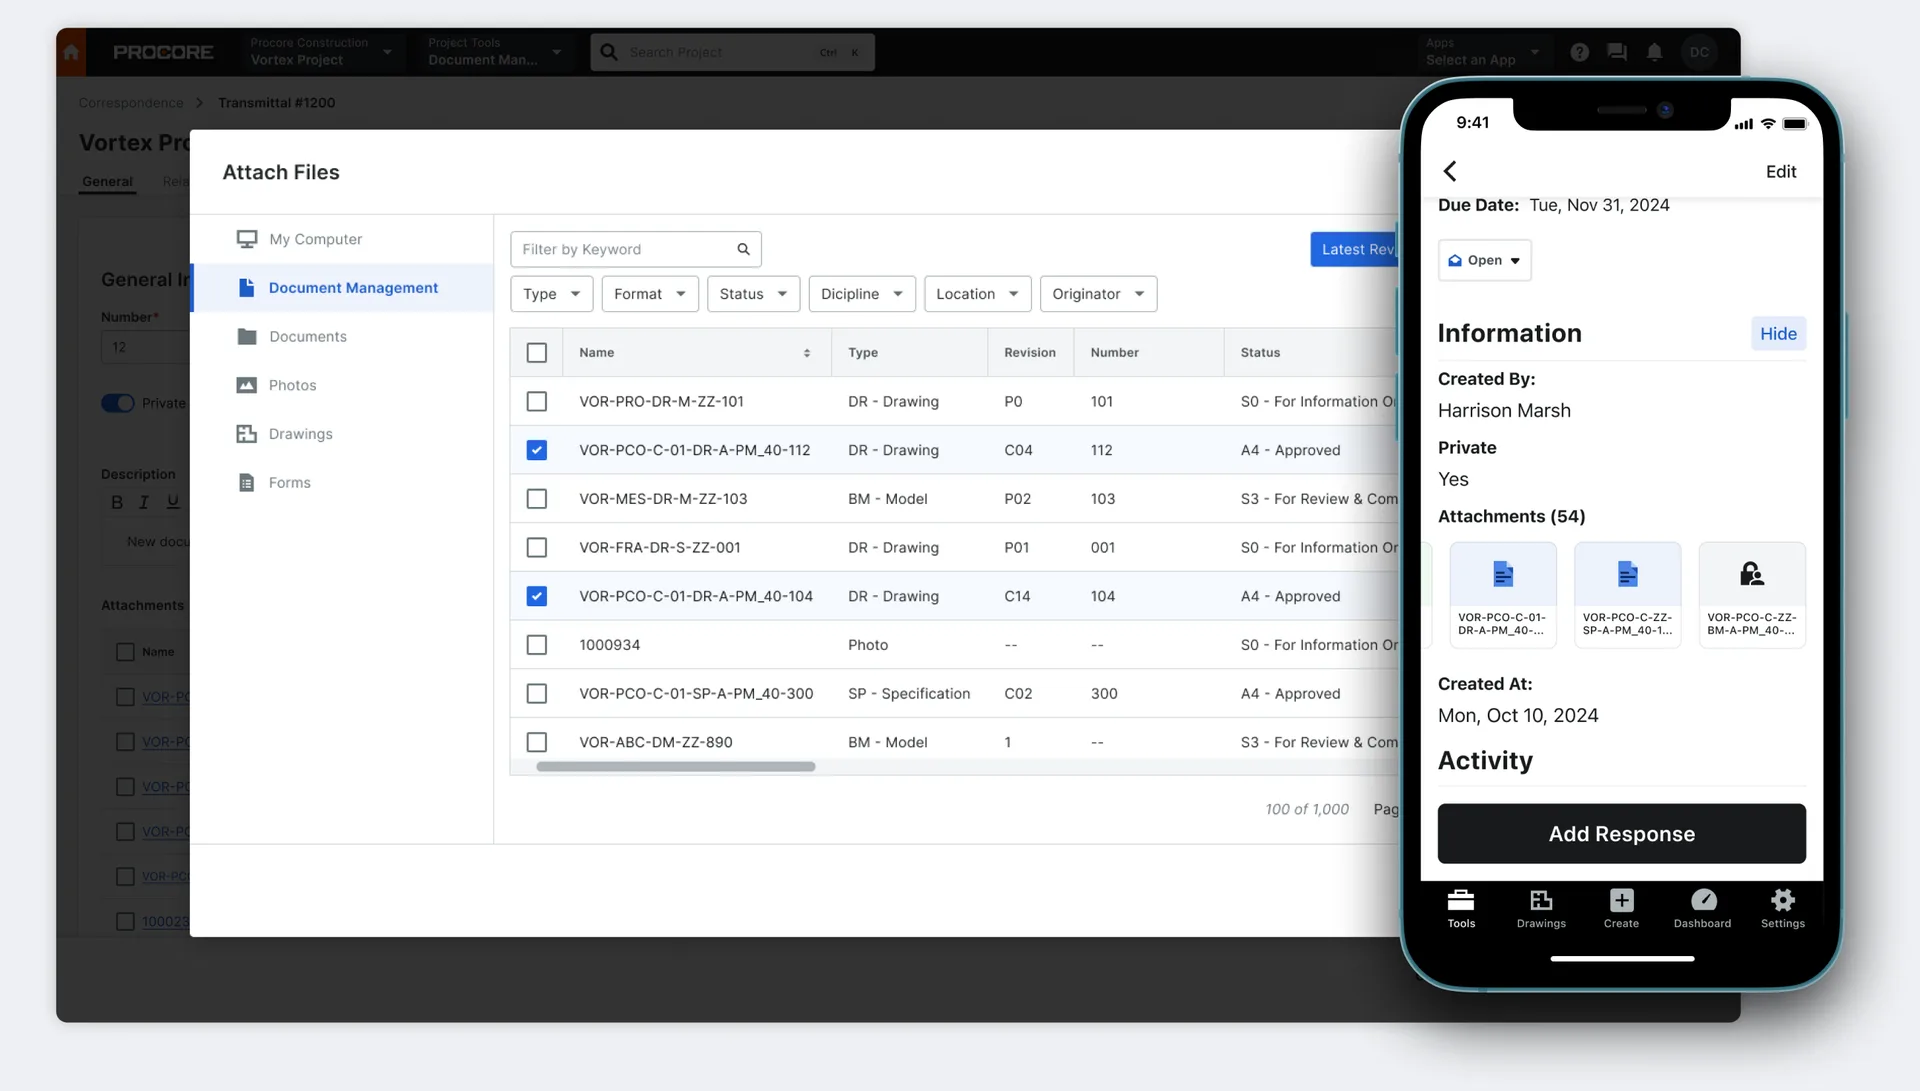Image resolution: width=1920 pixels, height=1091 pixels.
Task: Click the underline formatting icon in Description
Action: 173,502
